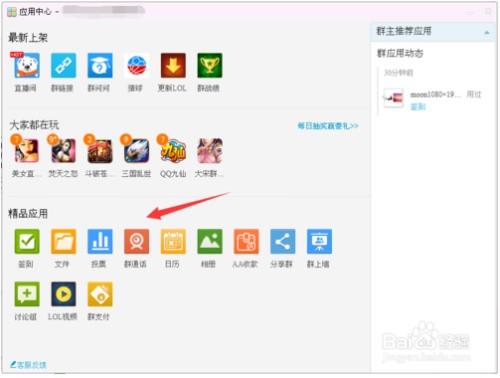This screenshot has width=500, height=378.
Task: Open the 群链接 chain link app
Action: pyautogui.click(x=63, y=65)
